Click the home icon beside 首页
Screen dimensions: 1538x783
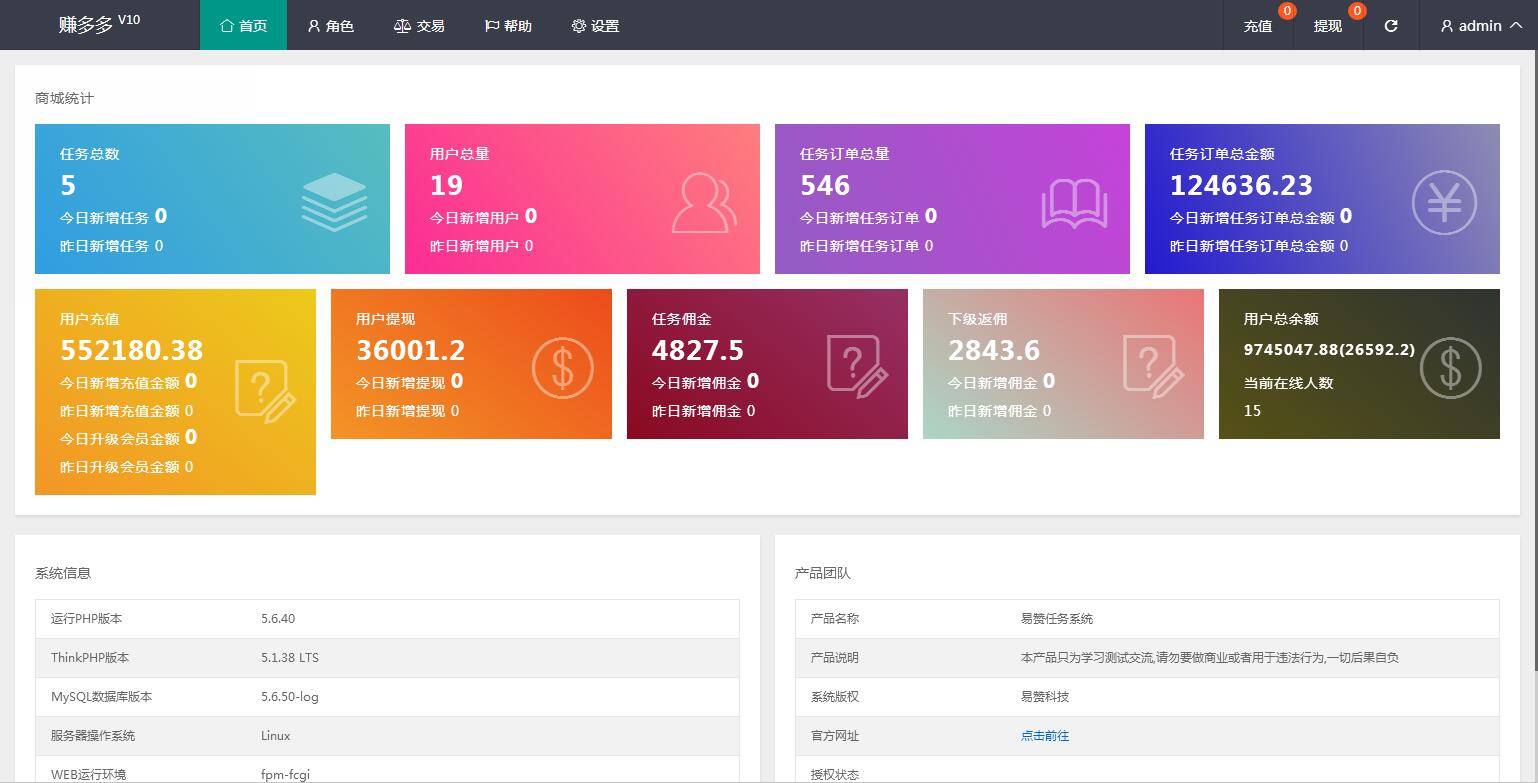point(225,26)
